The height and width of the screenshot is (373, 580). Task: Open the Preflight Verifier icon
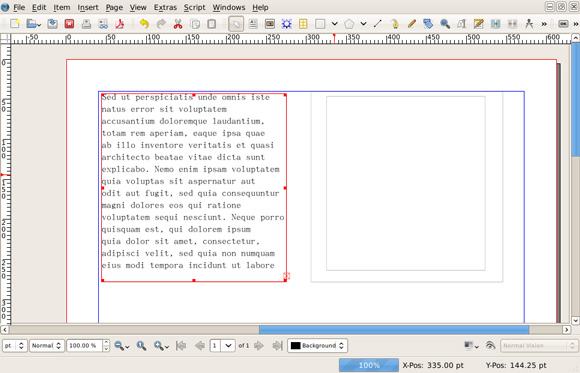click(103, 24)
